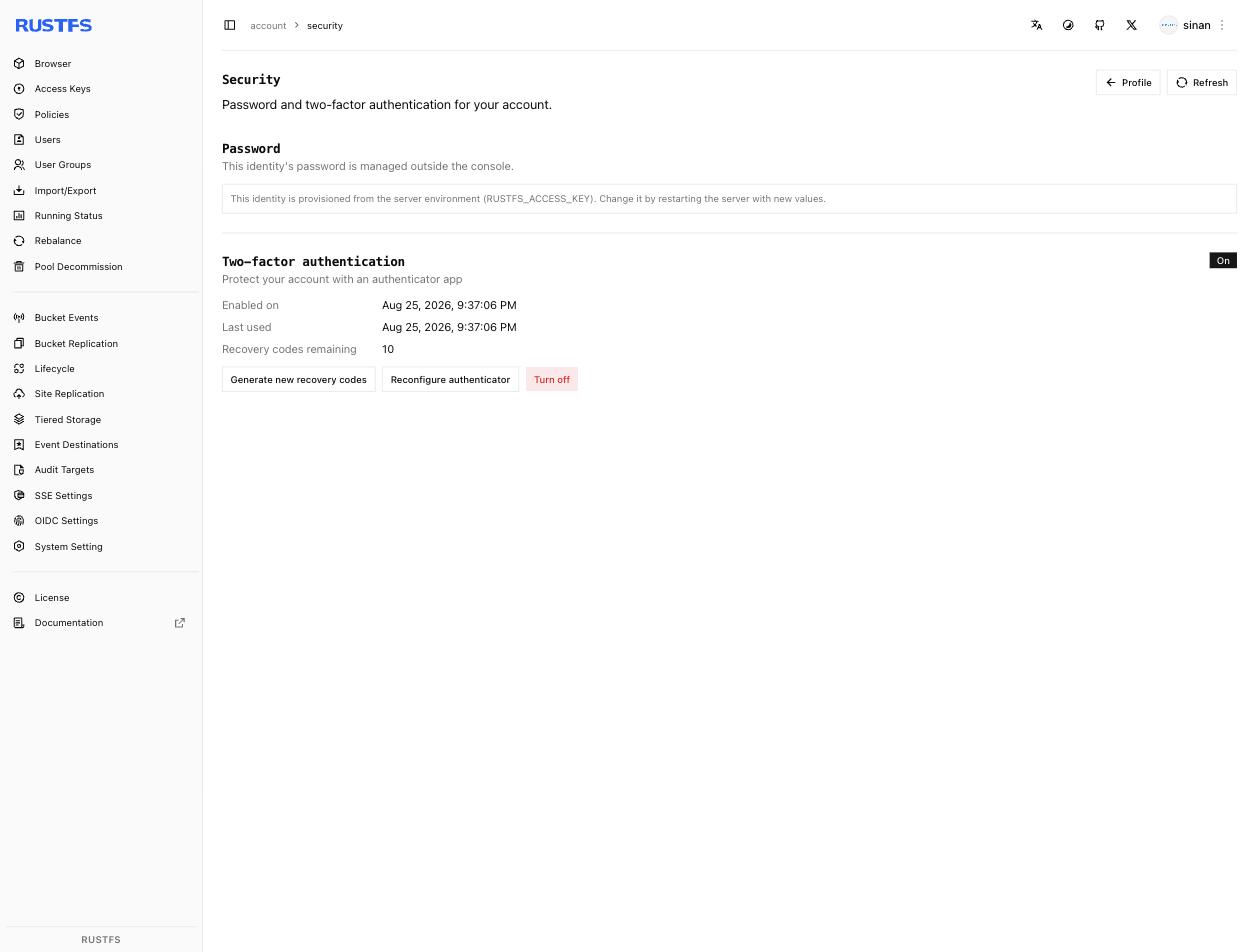Click the Enabled on label

[x=250, y=305]
